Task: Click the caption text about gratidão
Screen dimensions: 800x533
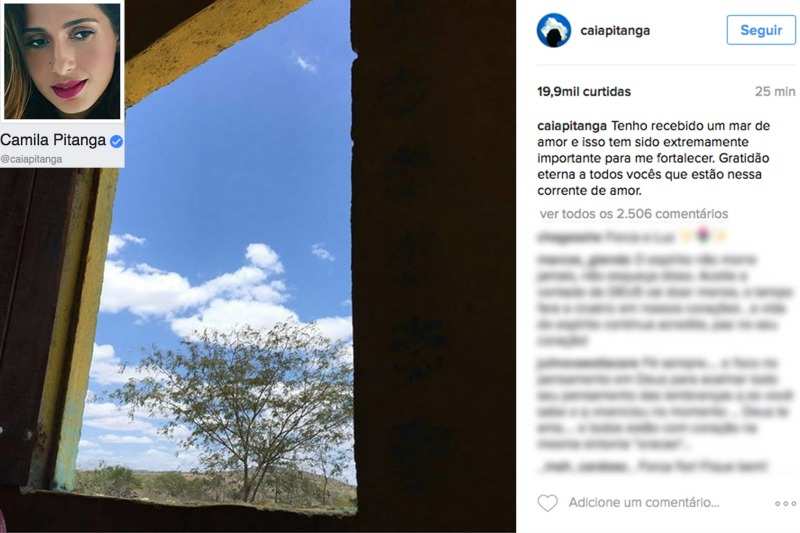Action: click(x=654, y=158)
